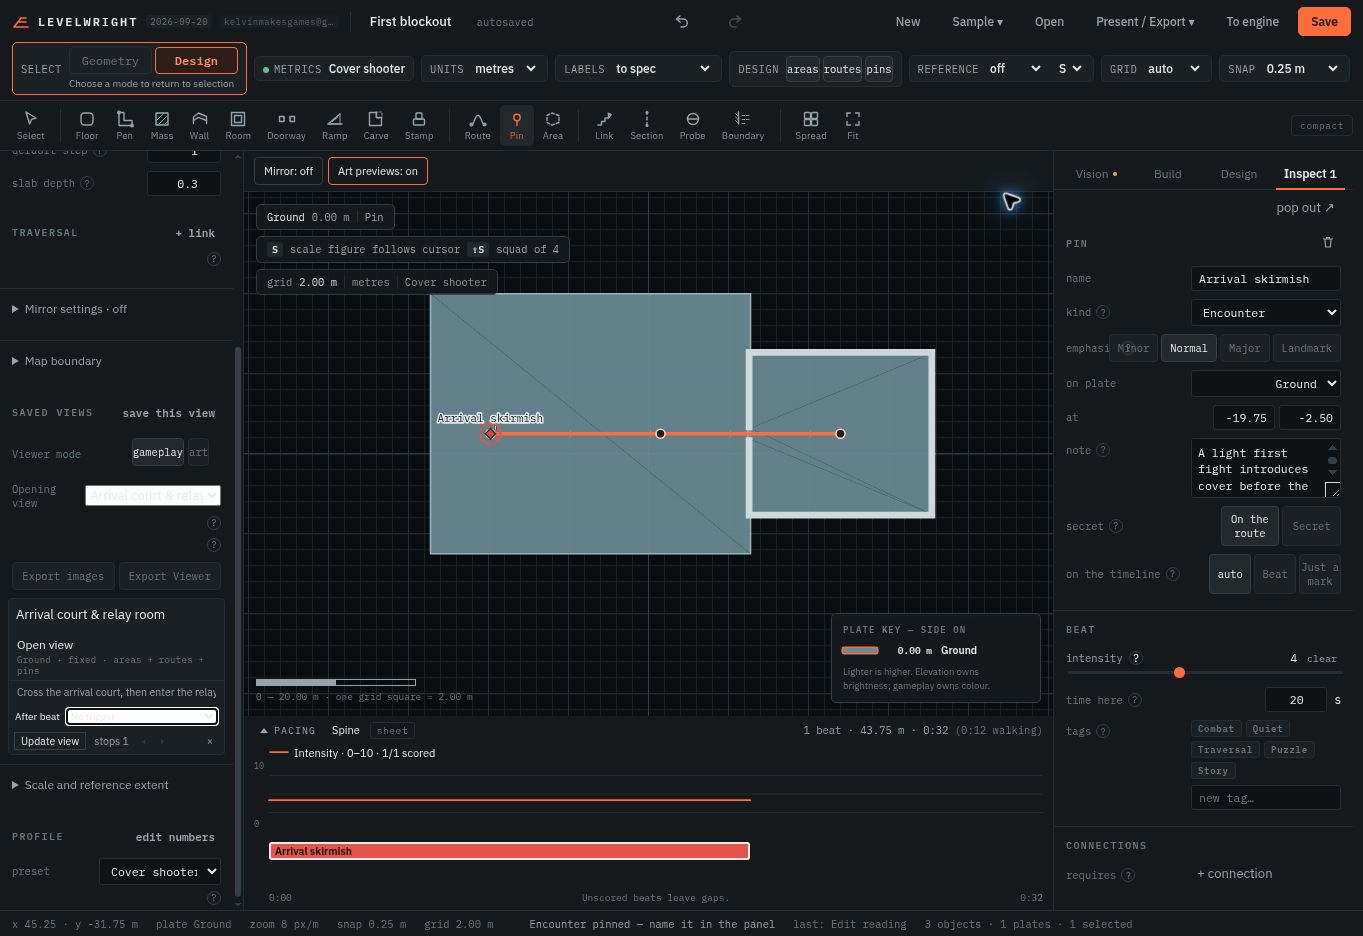Image resolution: width=1363 pixels, height=936 pixels.
Task: Select the Room tool
Action: [238, 125]
